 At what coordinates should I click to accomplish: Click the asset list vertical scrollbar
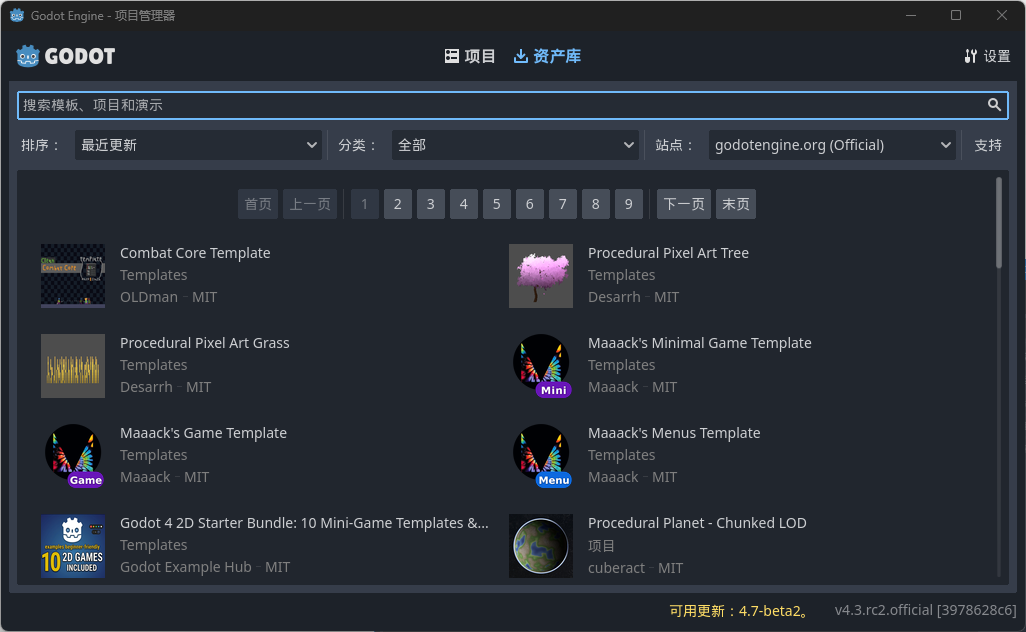[999, 376]
